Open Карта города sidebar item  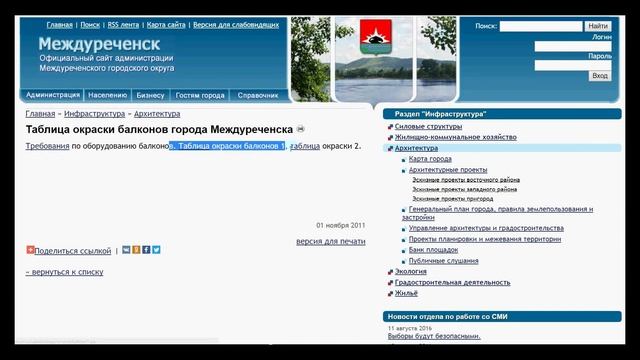point(430,159)
